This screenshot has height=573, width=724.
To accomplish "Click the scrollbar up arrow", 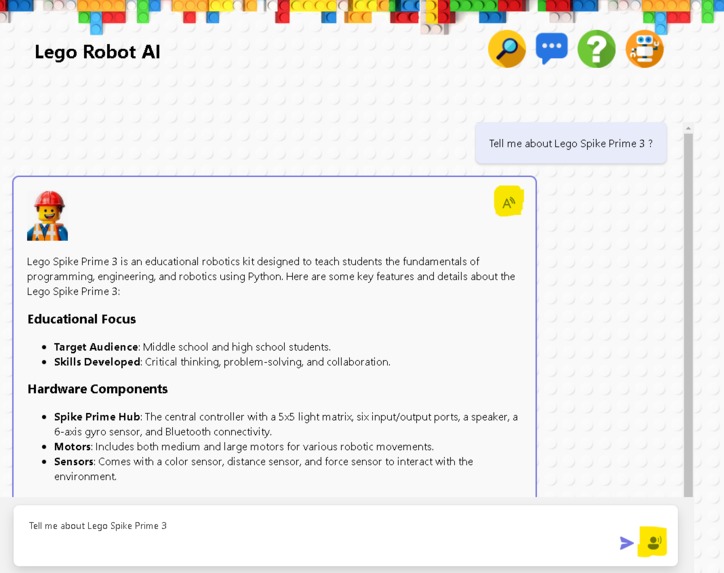I will pos(688,128).
